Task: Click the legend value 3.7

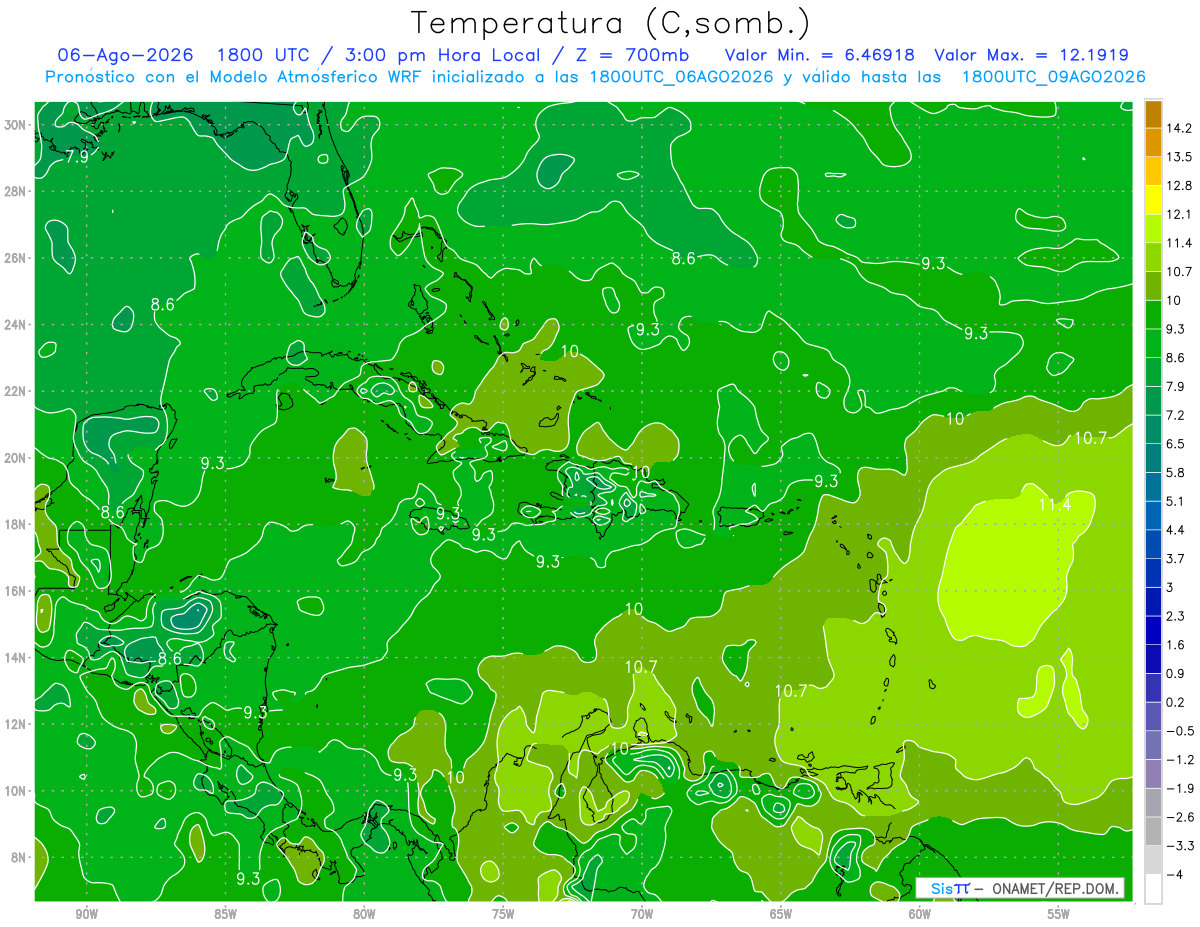Action: (1175, 558)
